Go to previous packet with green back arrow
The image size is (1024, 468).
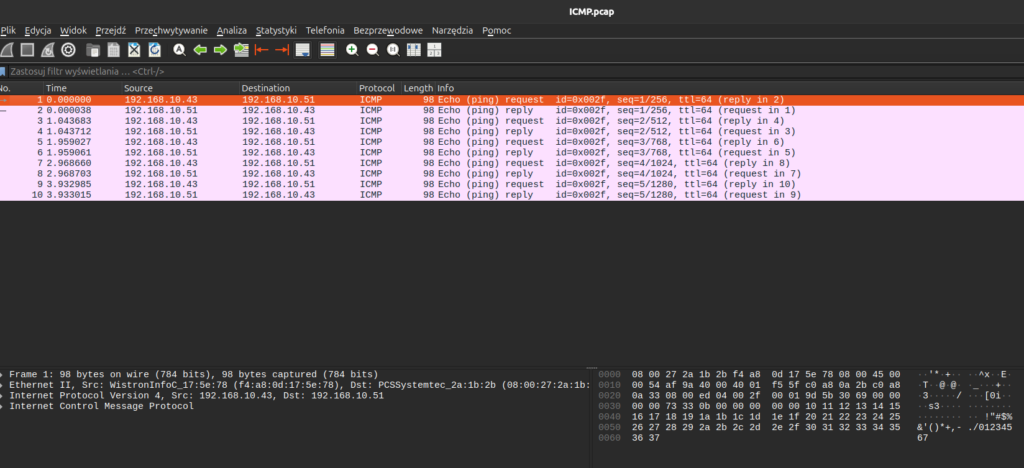200,49
